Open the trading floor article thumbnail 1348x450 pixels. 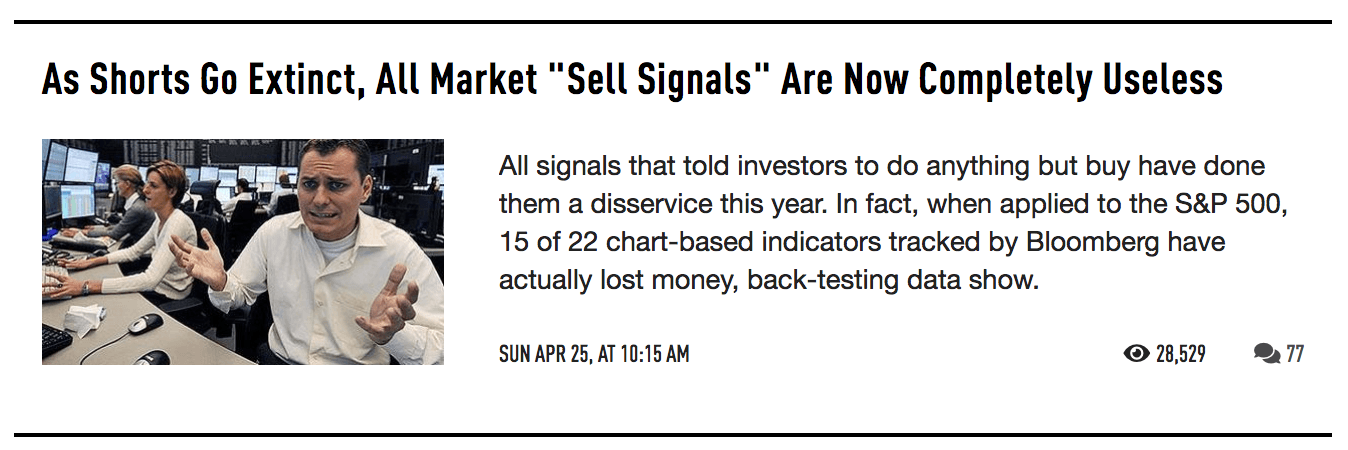tap(243, 251)
